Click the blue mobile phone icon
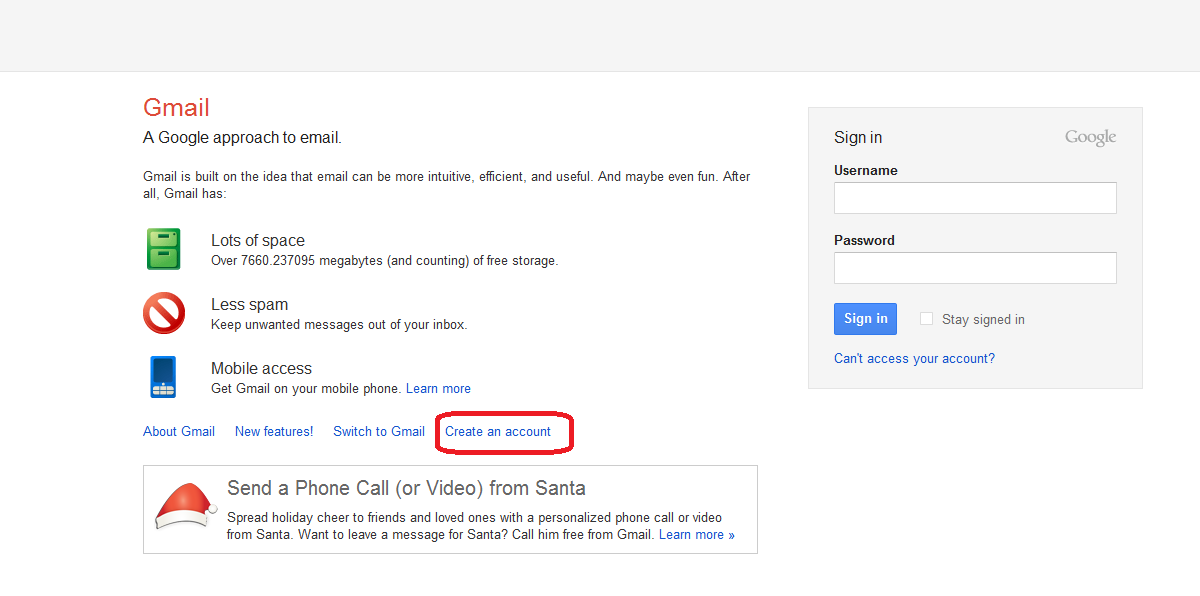The image size is (1200, 596). pos(163,377)
